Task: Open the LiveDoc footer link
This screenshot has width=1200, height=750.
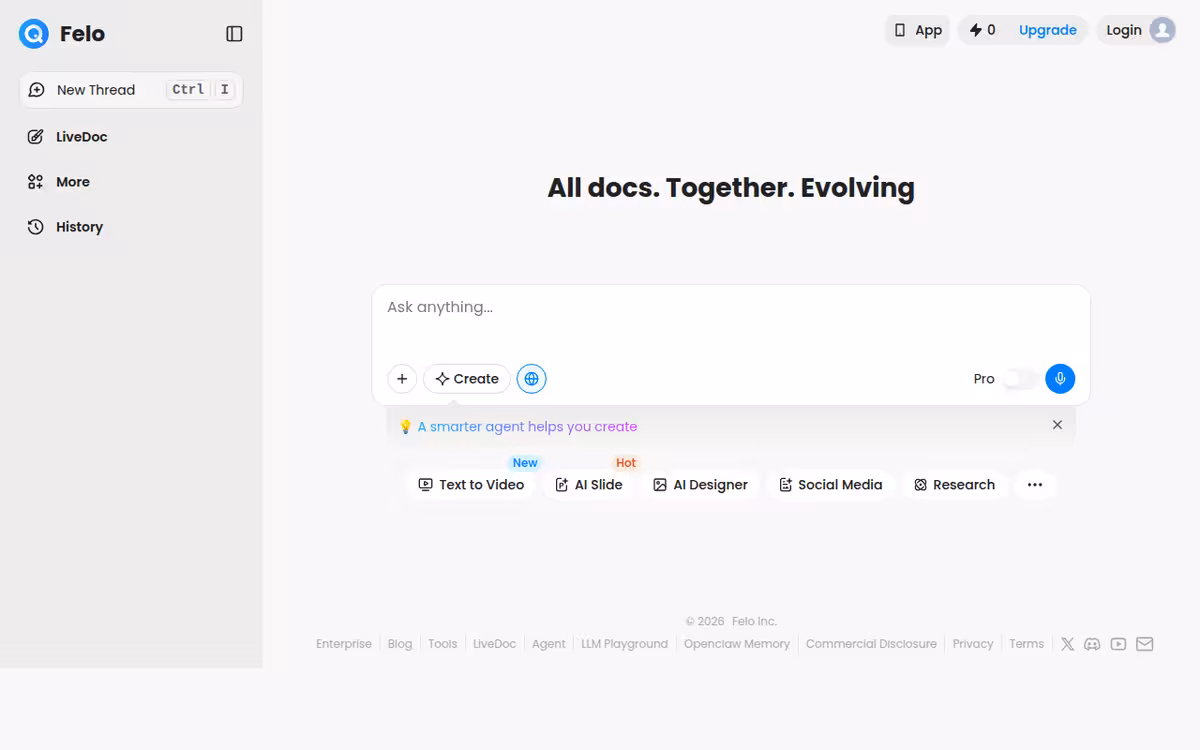Action: coord(495,644)
